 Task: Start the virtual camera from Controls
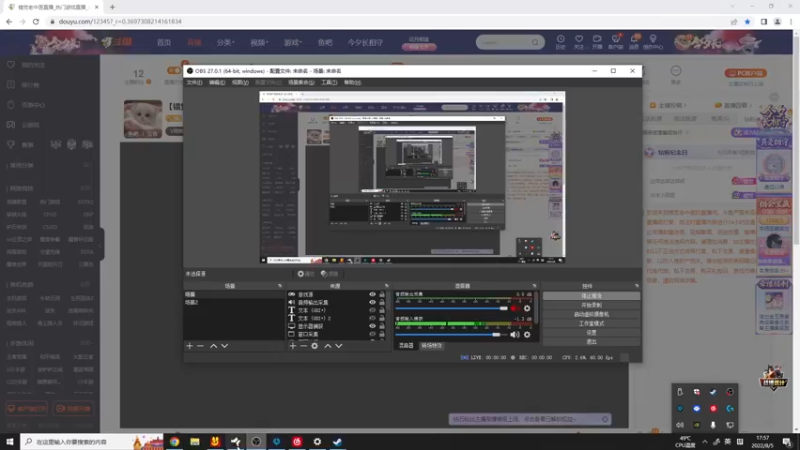(591, 314)
